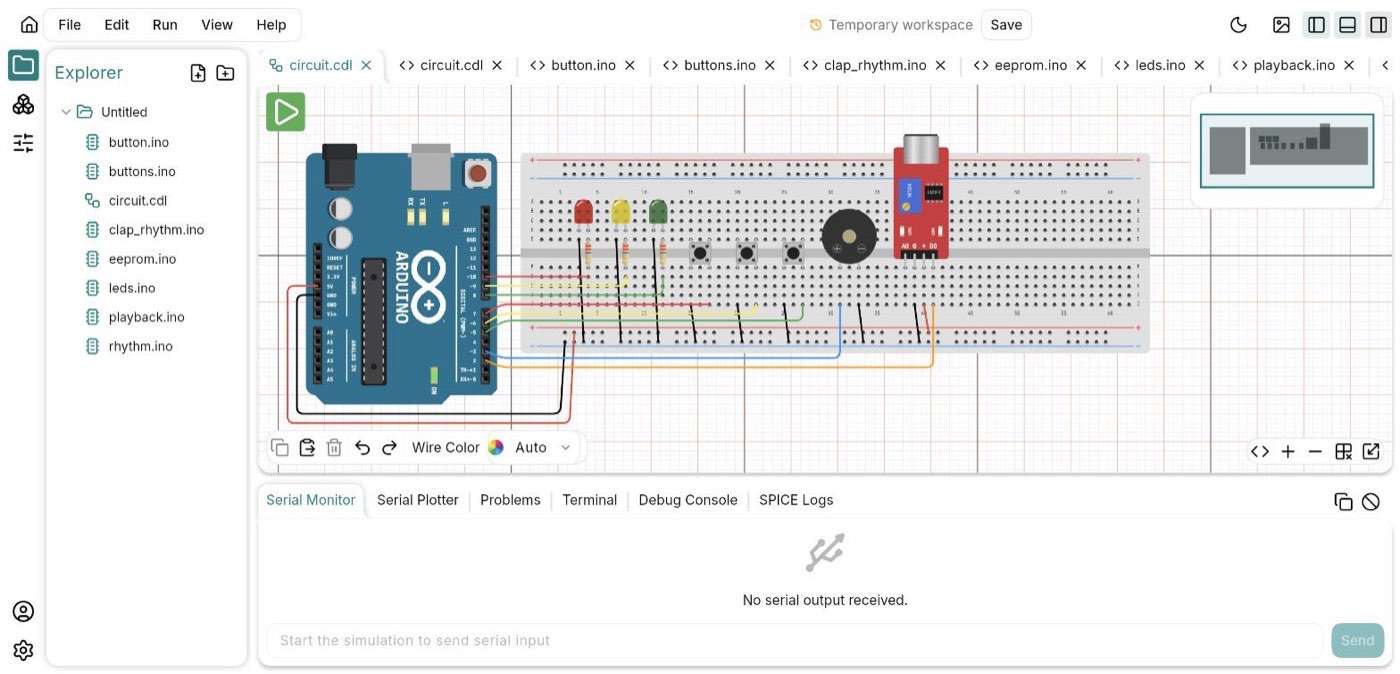1400x674 pixels.
Task: Toggle the grid display icon
Action: tap(1343, 452)
